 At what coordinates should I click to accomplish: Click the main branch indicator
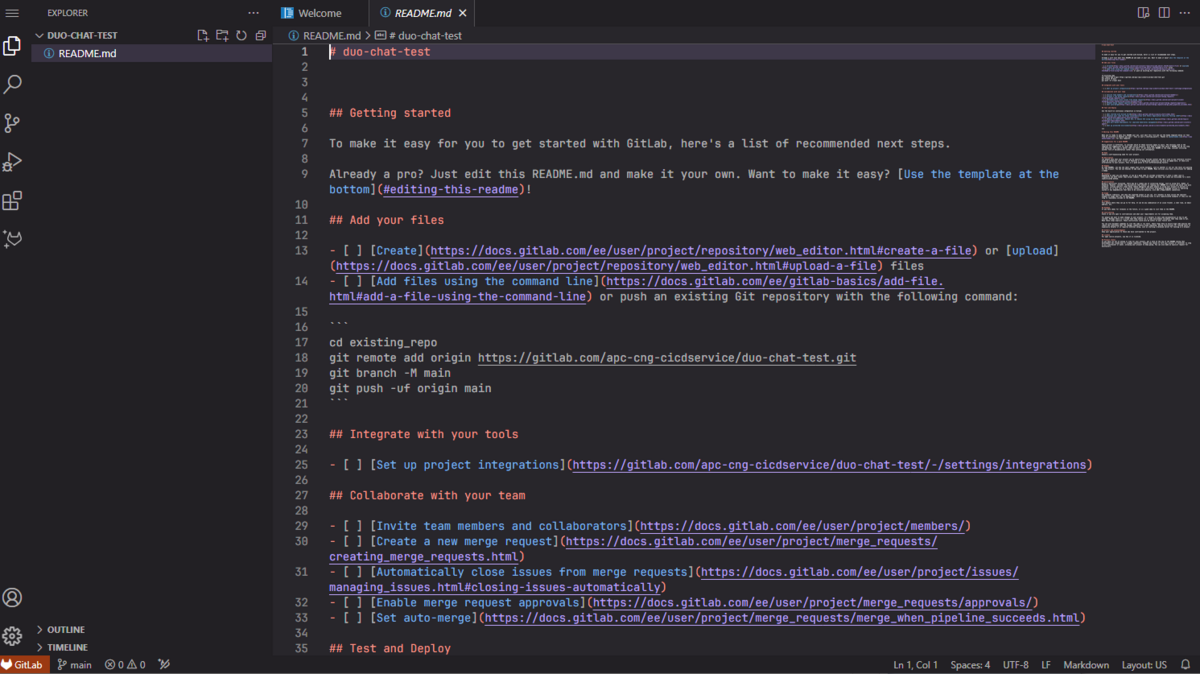click(x=74, y=665)
